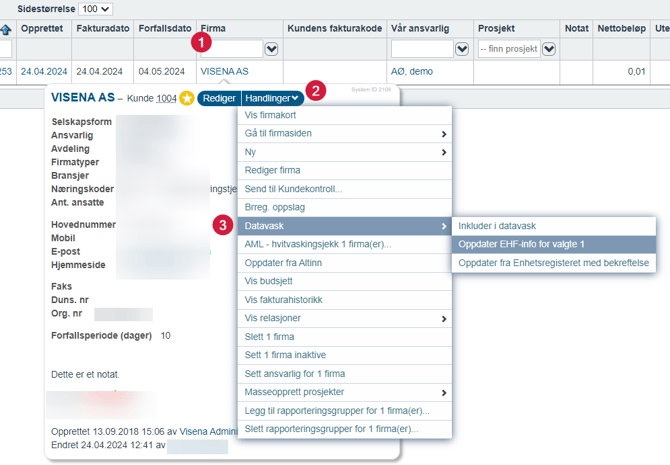Screen dimensions: 670x465
Task: Expand the Masseopprett prosjekter submenu
Action: [345, 392]
